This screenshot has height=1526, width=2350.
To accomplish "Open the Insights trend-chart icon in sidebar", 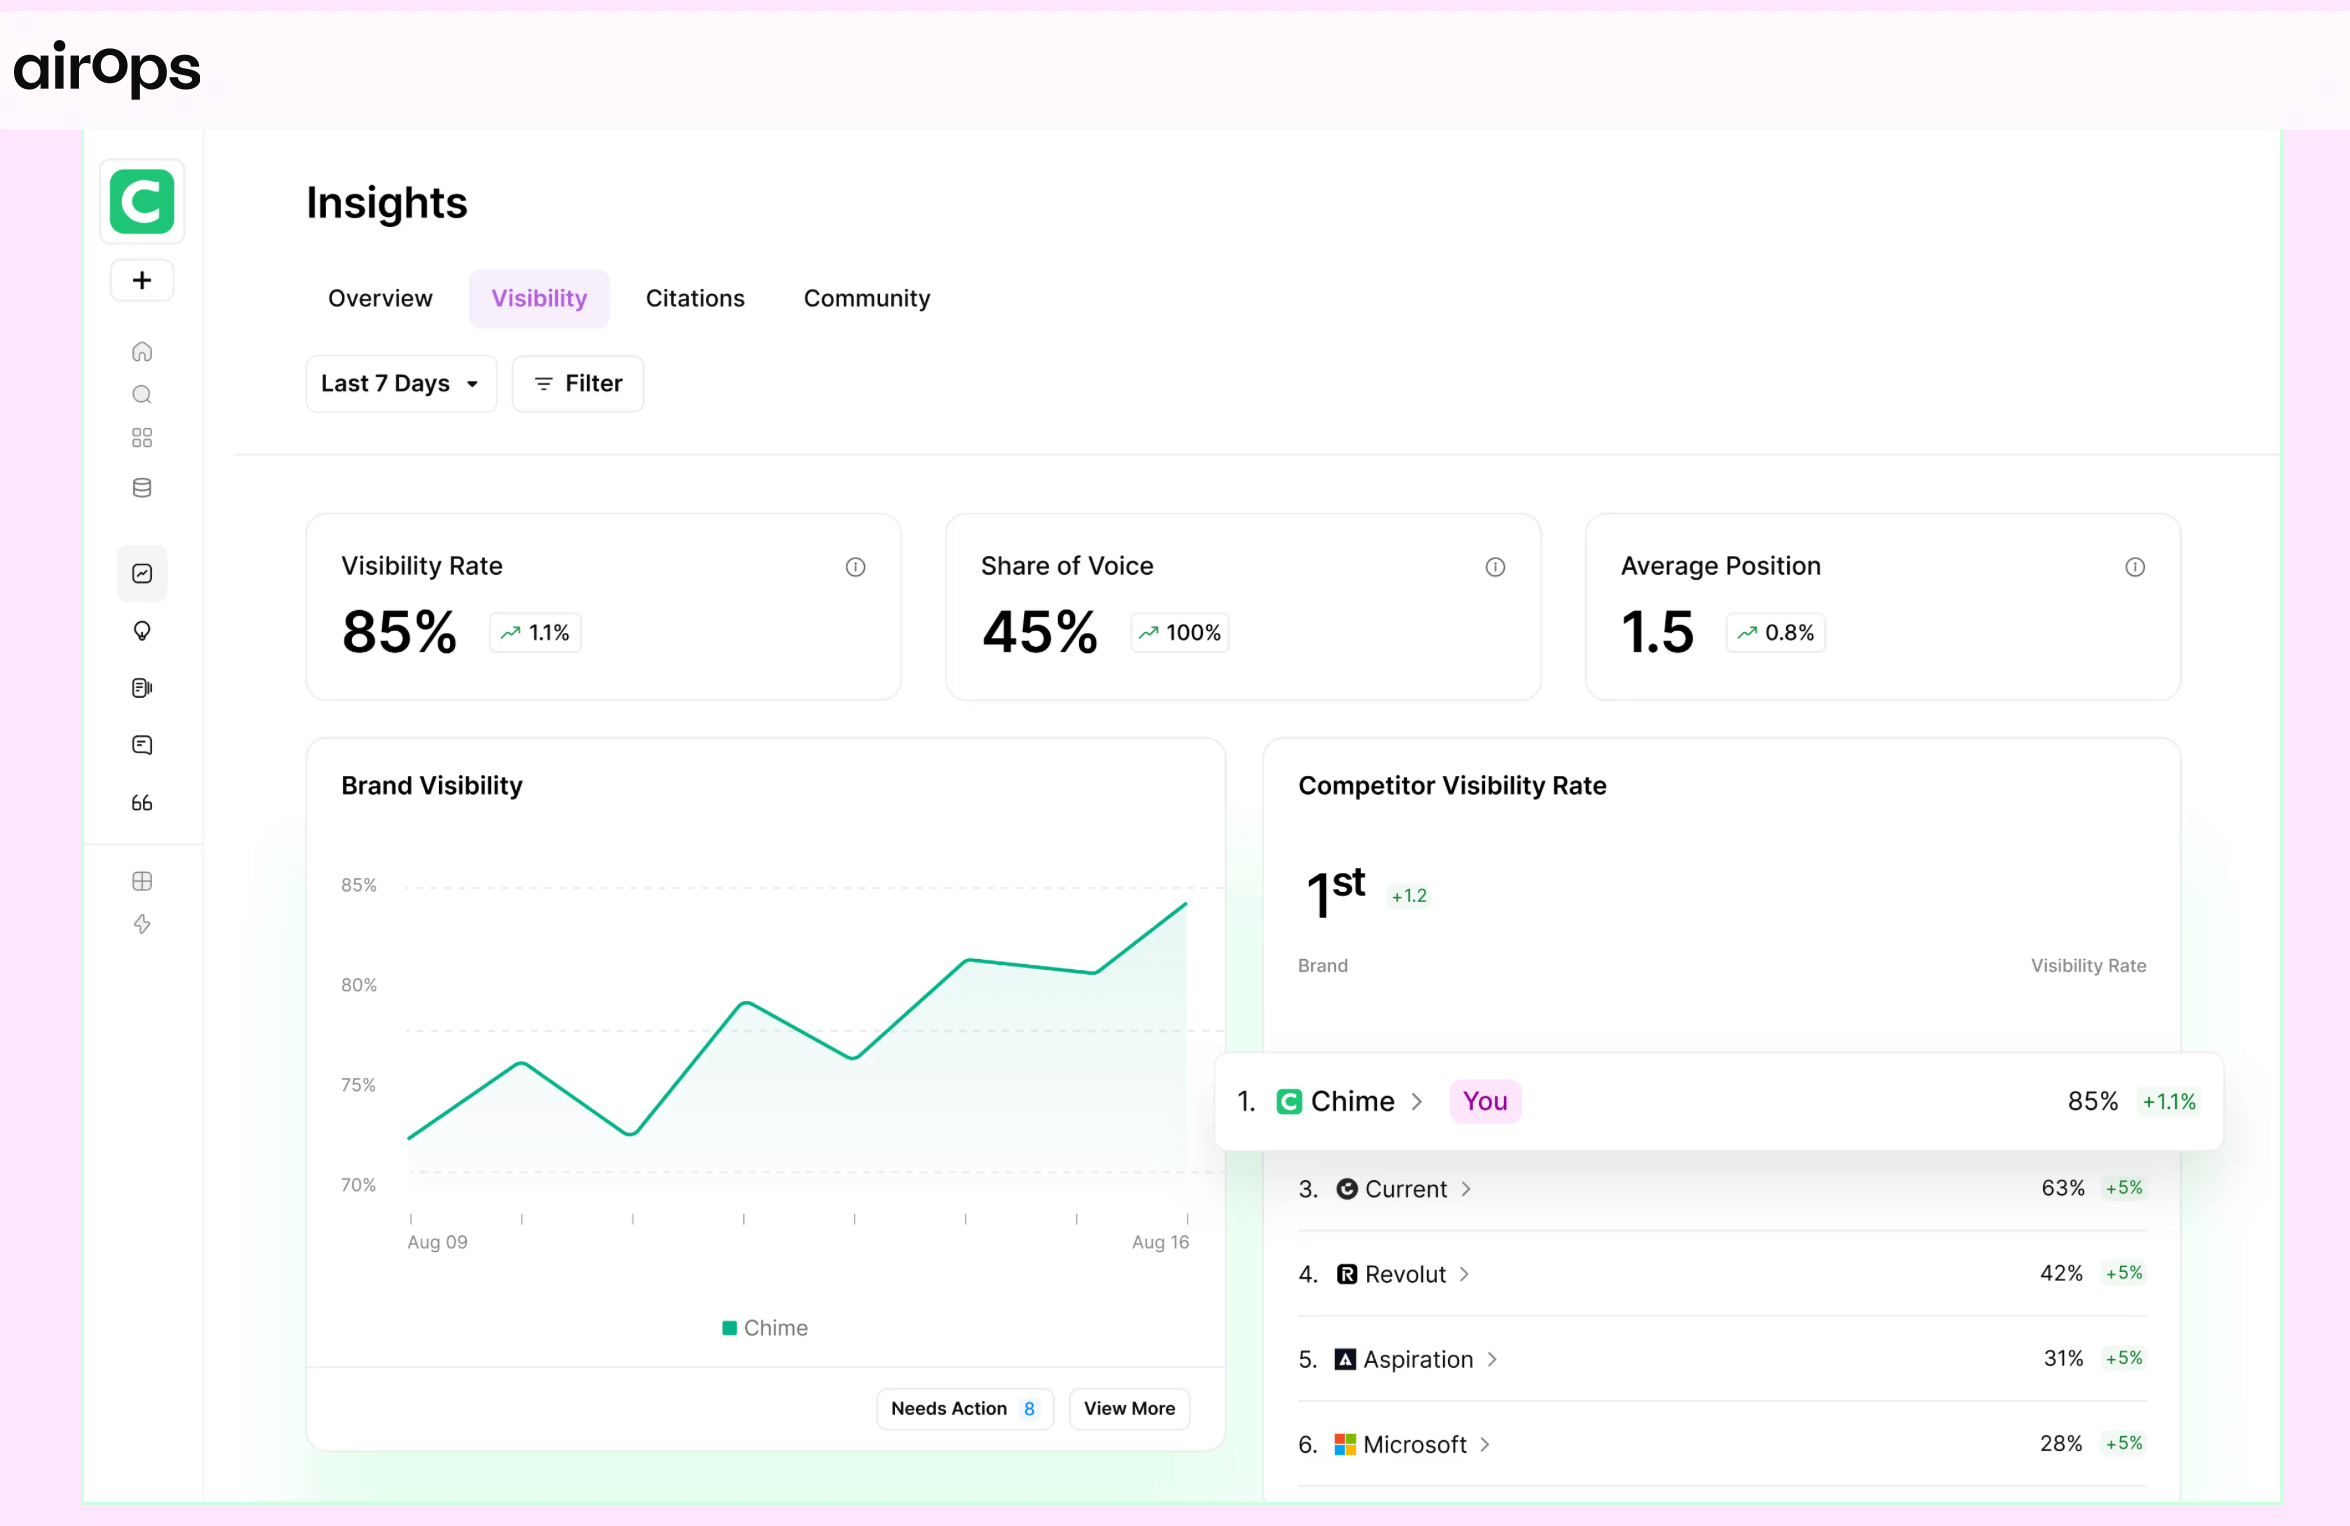I will 142,573.
